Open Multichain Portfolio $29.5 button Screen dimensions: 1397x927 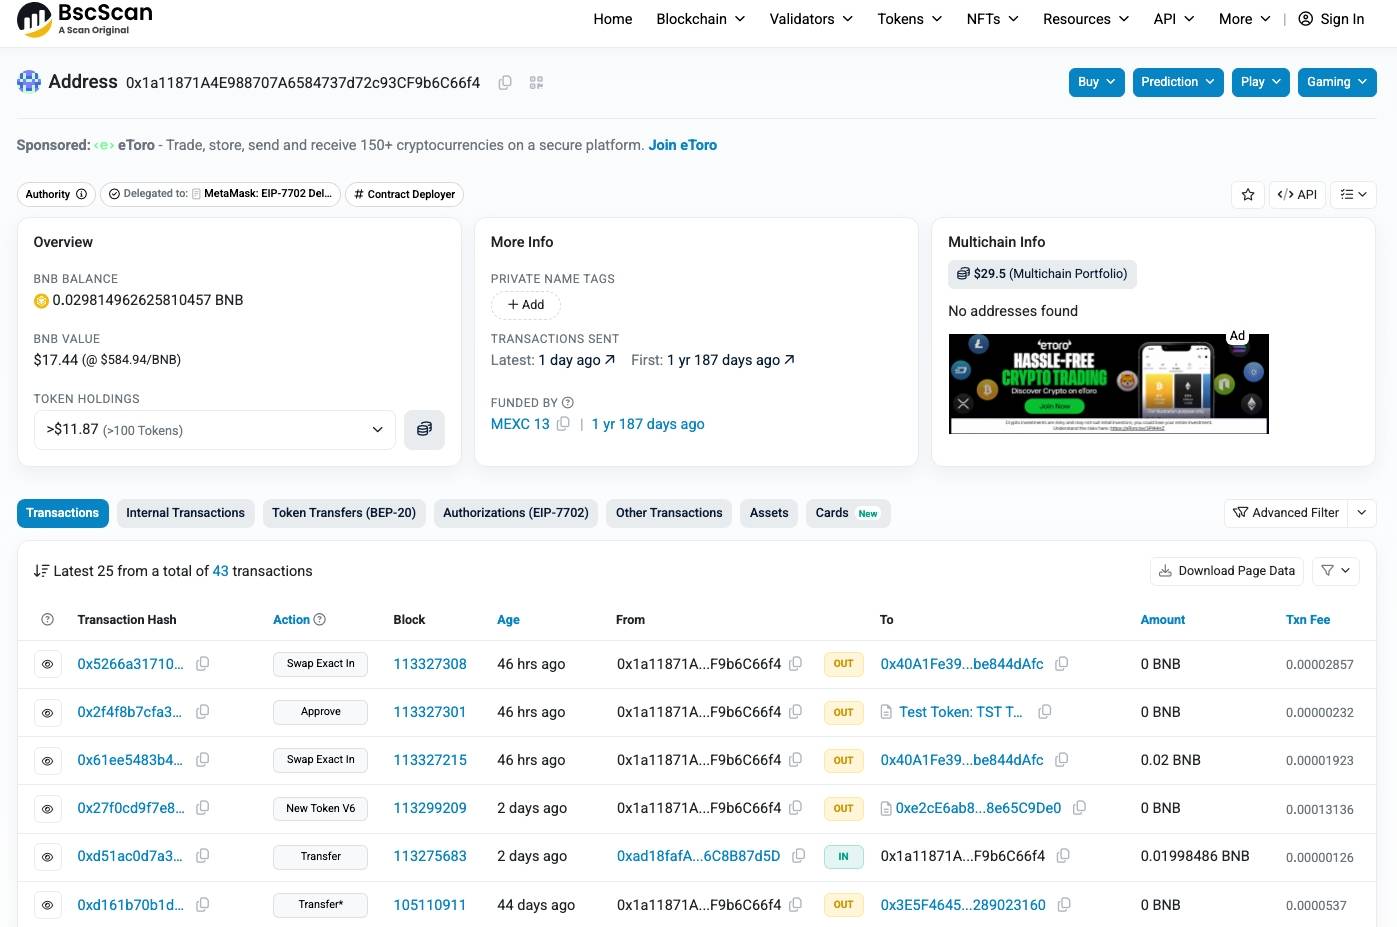[1043, 273]
